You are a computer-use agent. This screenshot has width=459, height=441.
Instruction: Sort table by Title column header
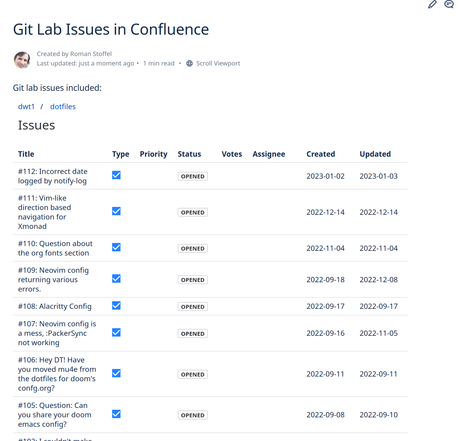pos(26,154)
